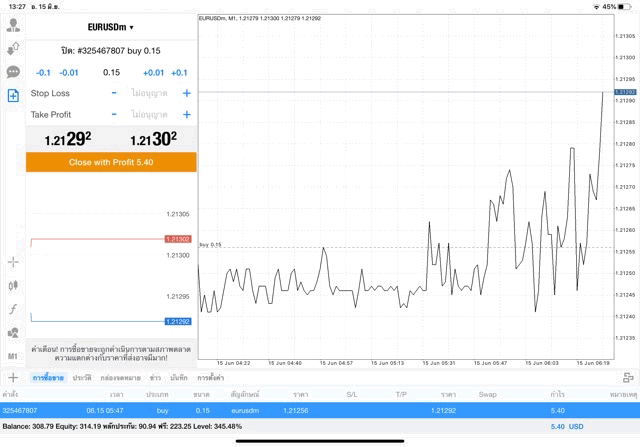Switch to the ประวัติ history tab
Viewport: 640px width, 447px height.
pos(82,378)
